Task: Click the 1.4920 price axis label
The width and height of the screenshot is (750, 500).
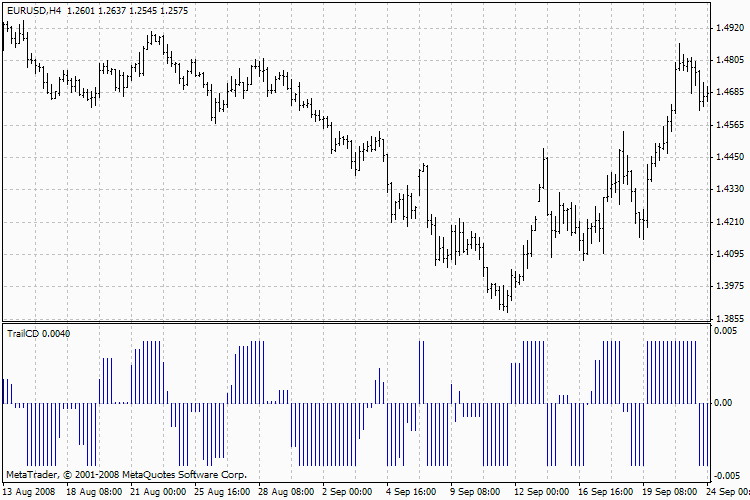Action: point(731,28)
